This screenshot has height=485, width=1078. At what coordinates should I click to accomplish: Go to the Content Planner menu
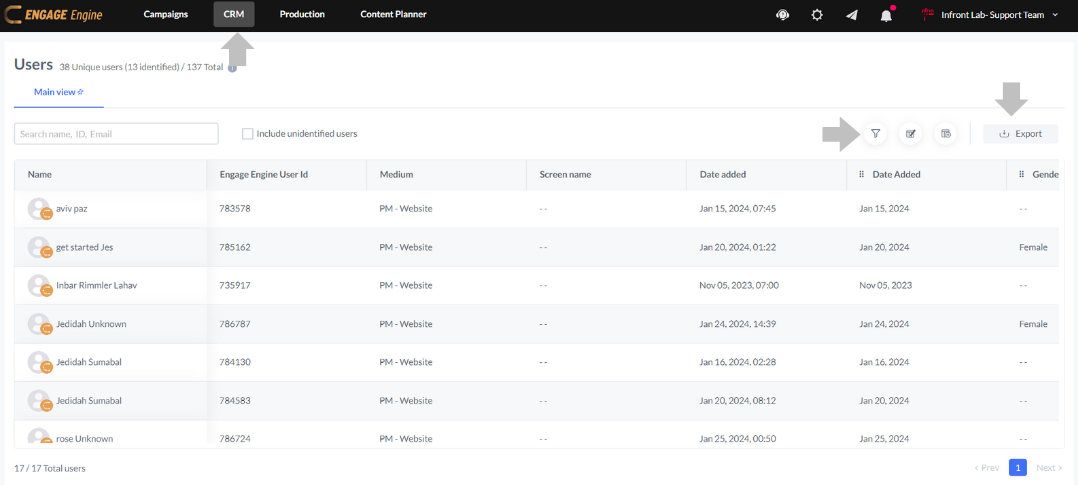[393, 14]
